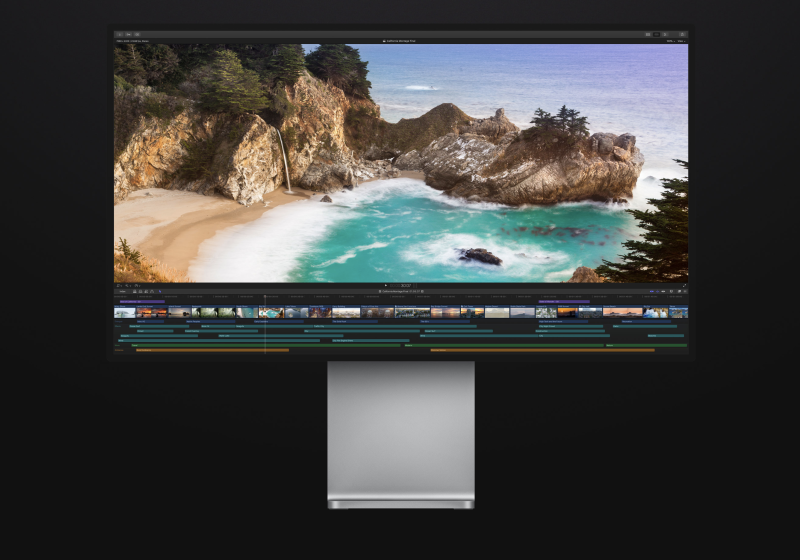Click the insert clip edit icon

139,291
